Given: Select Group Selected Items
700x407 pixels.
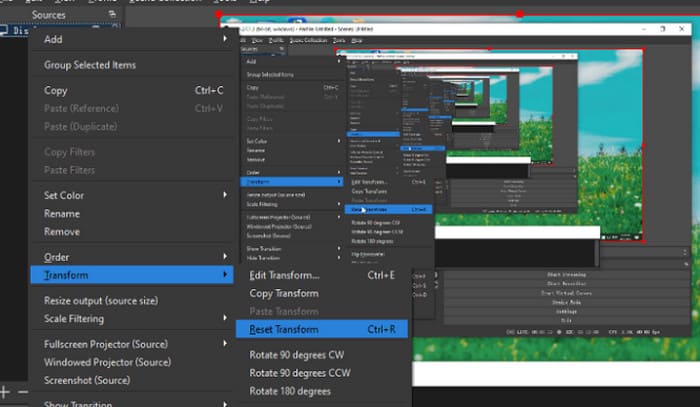Looking at the screenshot, I should pos(90,65).
